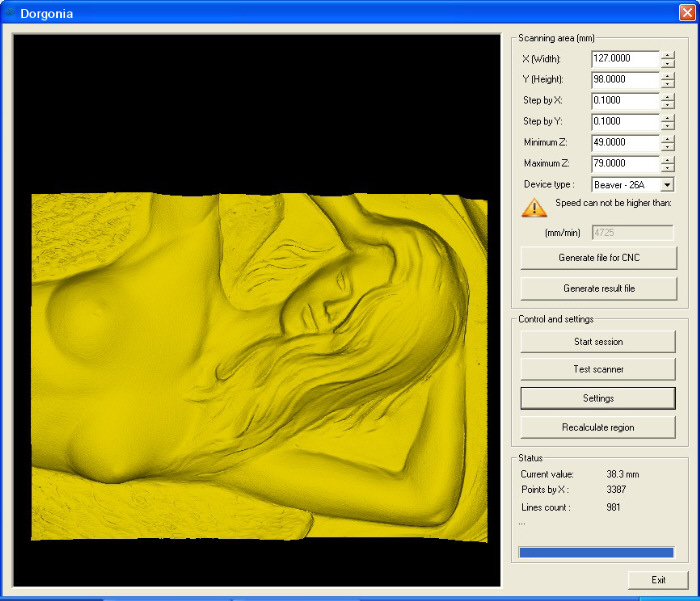700x601 pixels.
Task: Click the warning triangle icon
Action: (535, 208)
